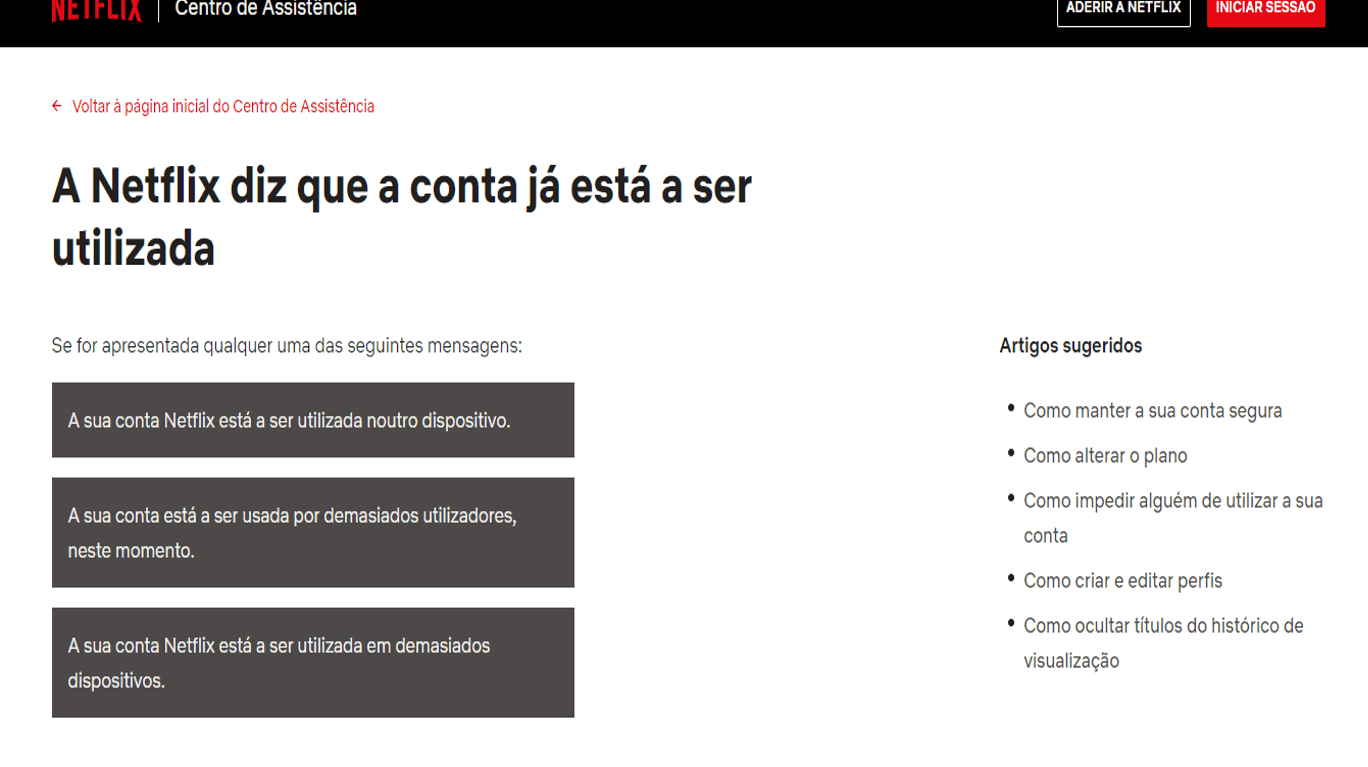Click the back arrow icon before Voltar
1368x767 pixels.
(57, 106)
